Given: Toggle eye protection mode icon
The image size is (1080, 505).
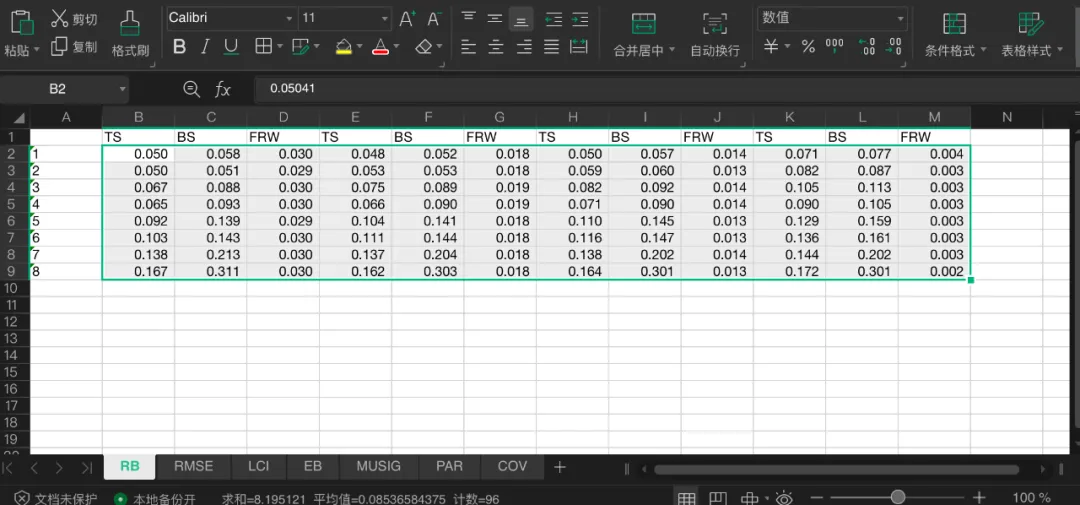Looking at the screenshot, I should 783,497.
